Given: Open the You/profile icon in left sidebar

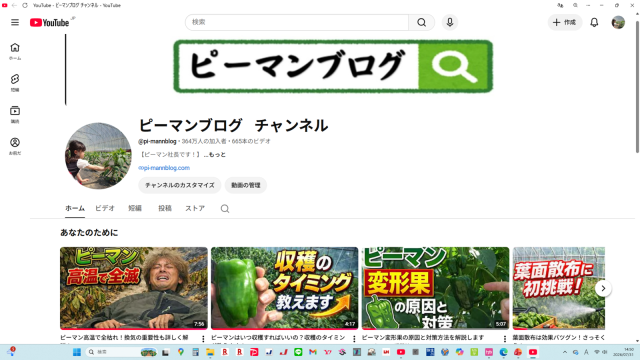Looking at the screenshot, I should coord(15,146).
